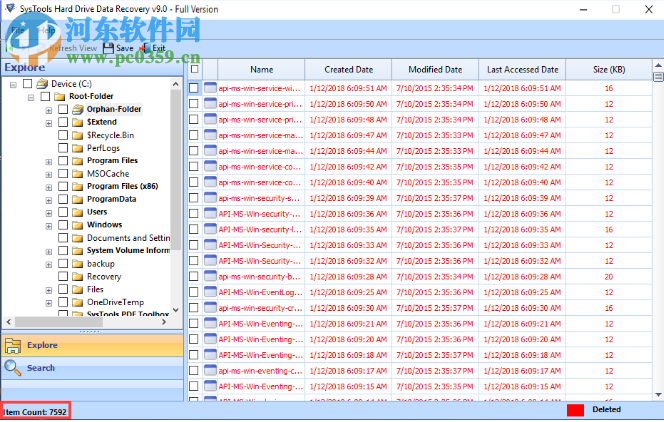Click the red Deleted legend swatch

(575, 410)
